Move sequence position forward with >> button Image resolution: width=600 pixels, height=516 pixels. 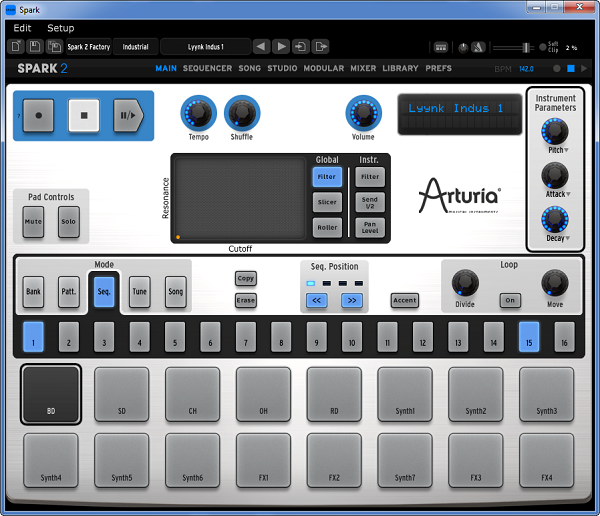[x=352, y=300]
